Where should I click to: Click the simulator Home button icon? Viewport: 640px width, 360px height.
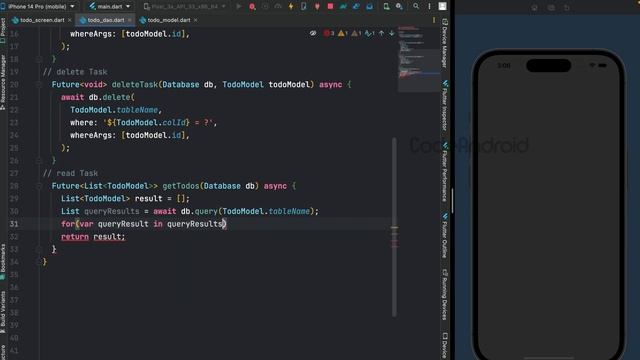coord(534,7)
